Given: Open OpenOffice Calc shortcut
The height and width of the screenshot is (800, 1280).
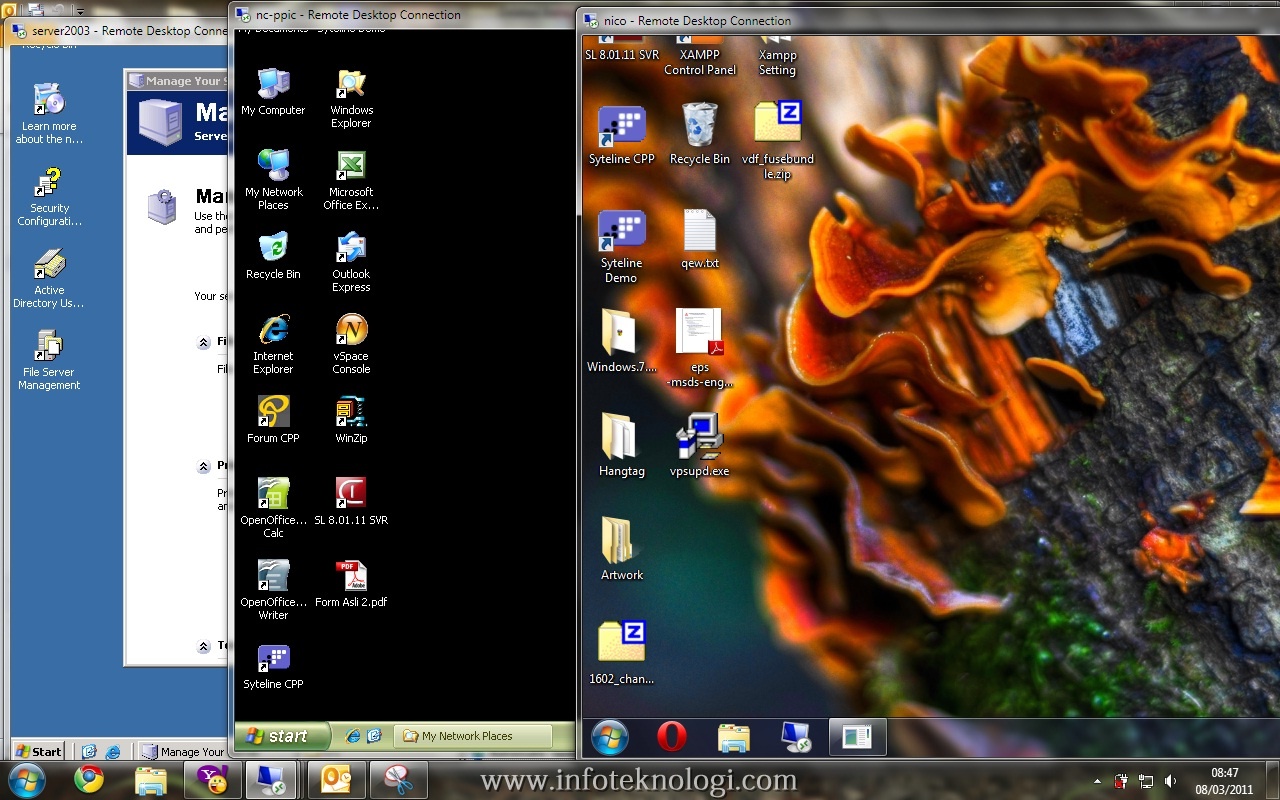Looking at the screenshot, I should pos(273,508).
